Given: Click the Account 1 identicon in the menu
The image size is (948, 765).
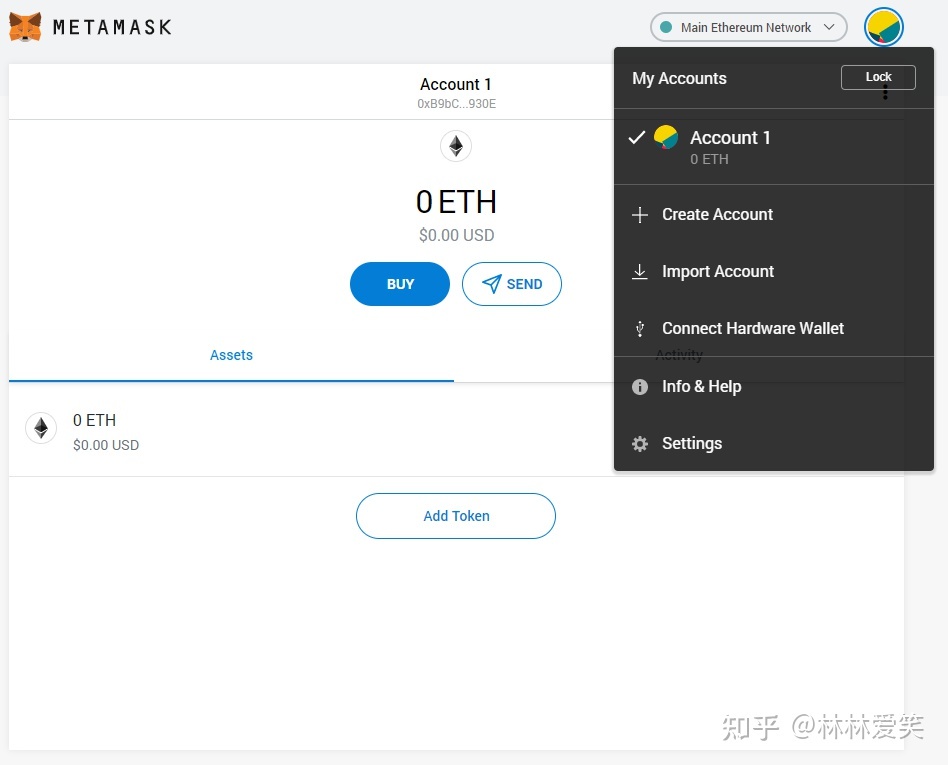Looking at the screenshot, I should click(666, 137).
